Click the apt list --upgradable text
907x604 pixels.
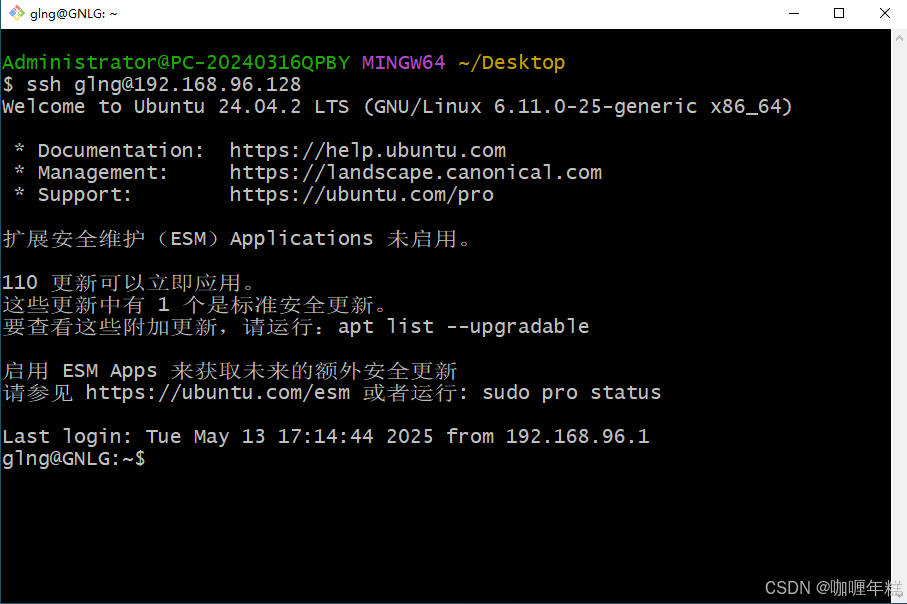coord(463,327)
